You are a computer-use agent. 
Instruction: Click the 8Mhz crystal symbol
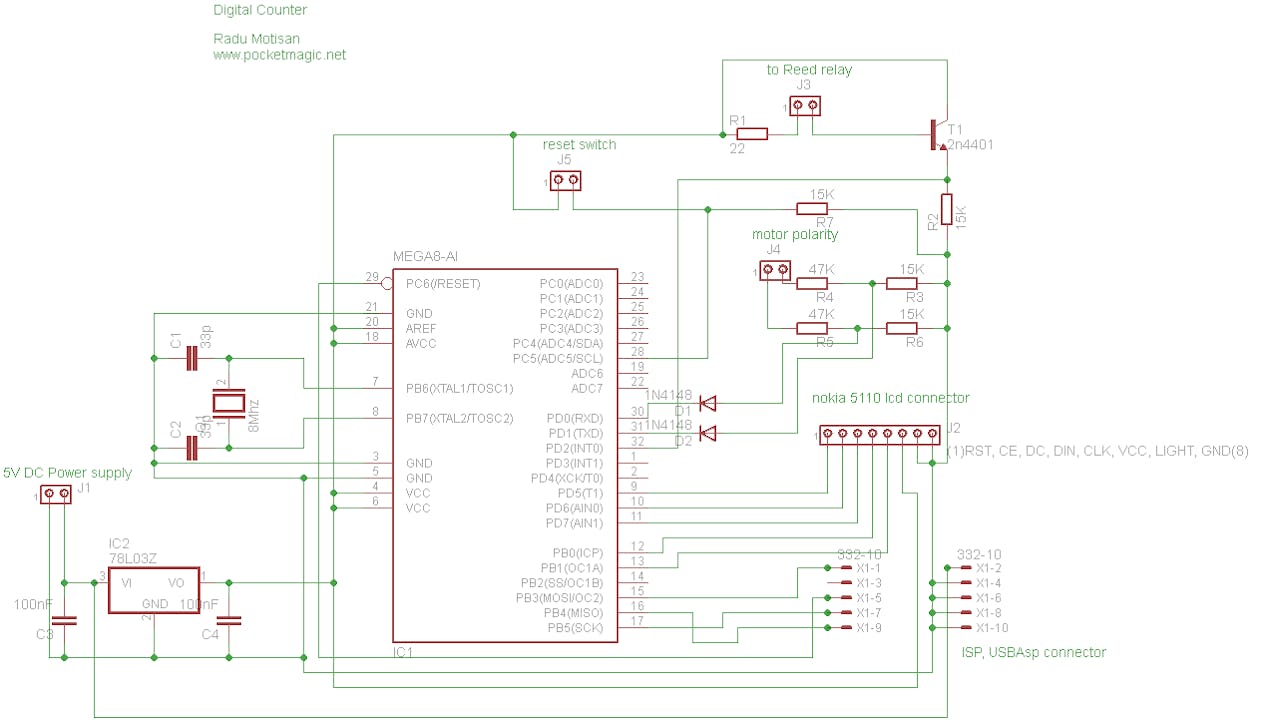(x=228, y=403)
